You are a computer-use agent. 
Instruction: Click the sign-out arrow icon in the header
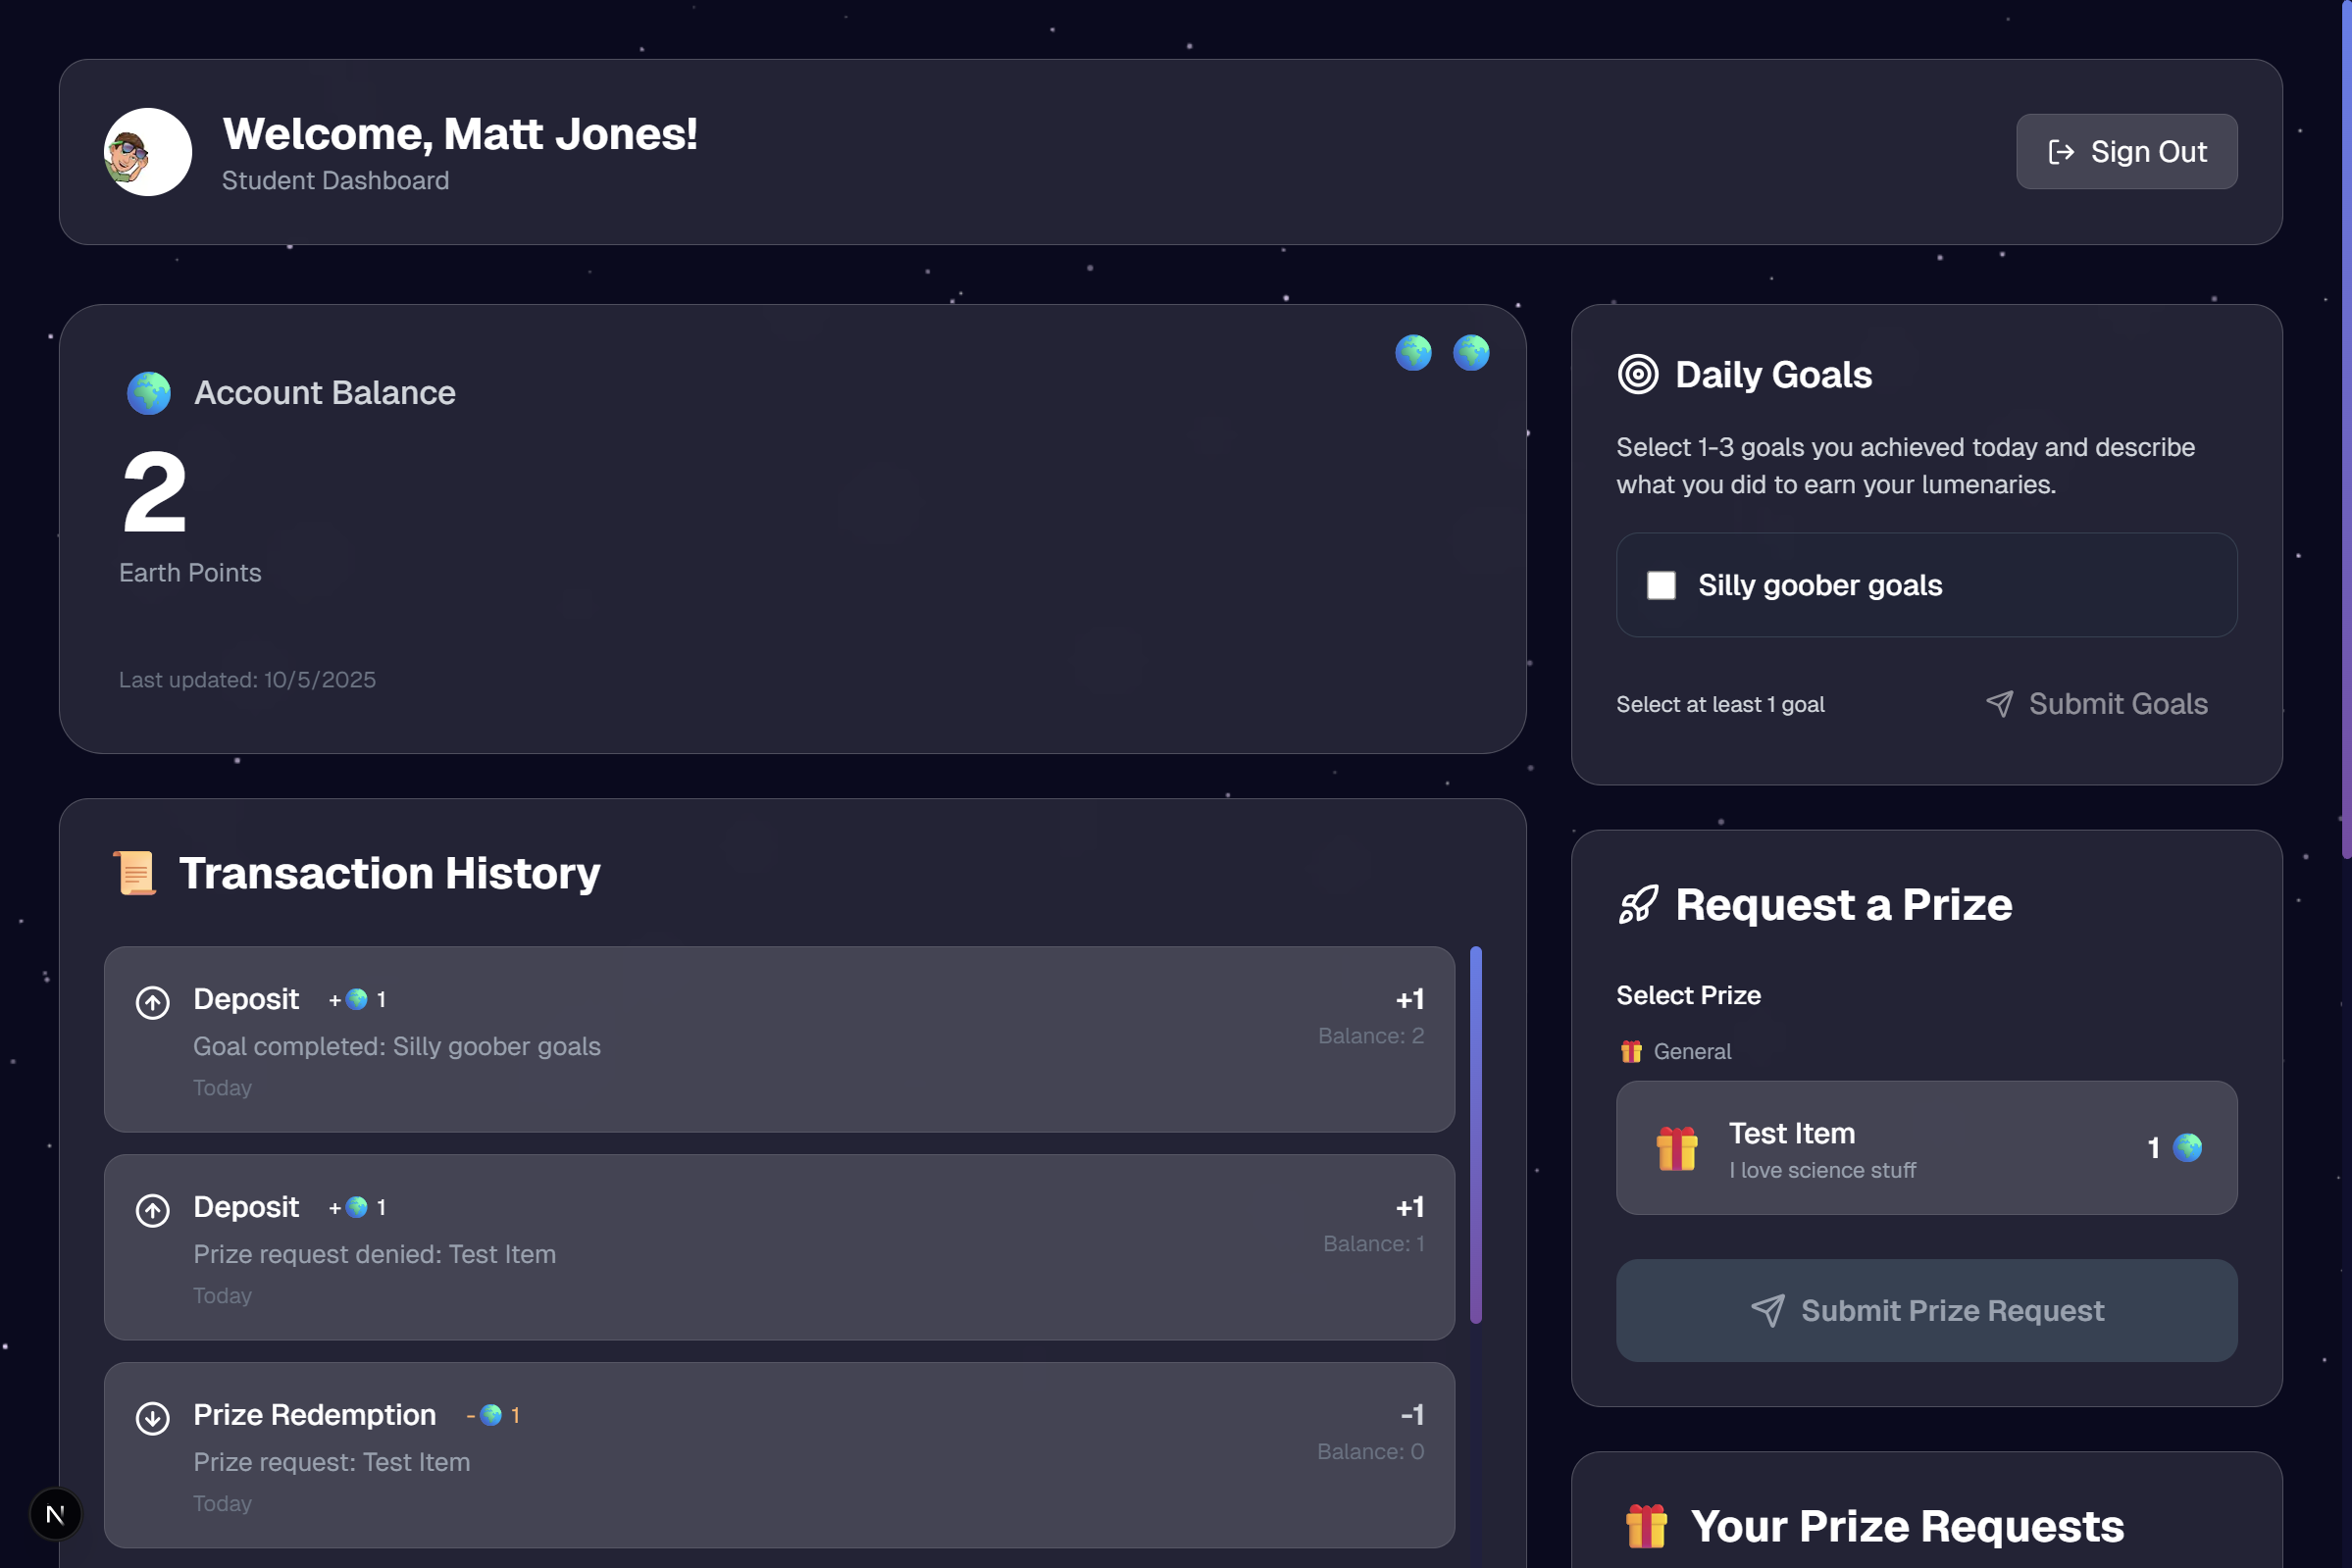(x=2062, y=152)
